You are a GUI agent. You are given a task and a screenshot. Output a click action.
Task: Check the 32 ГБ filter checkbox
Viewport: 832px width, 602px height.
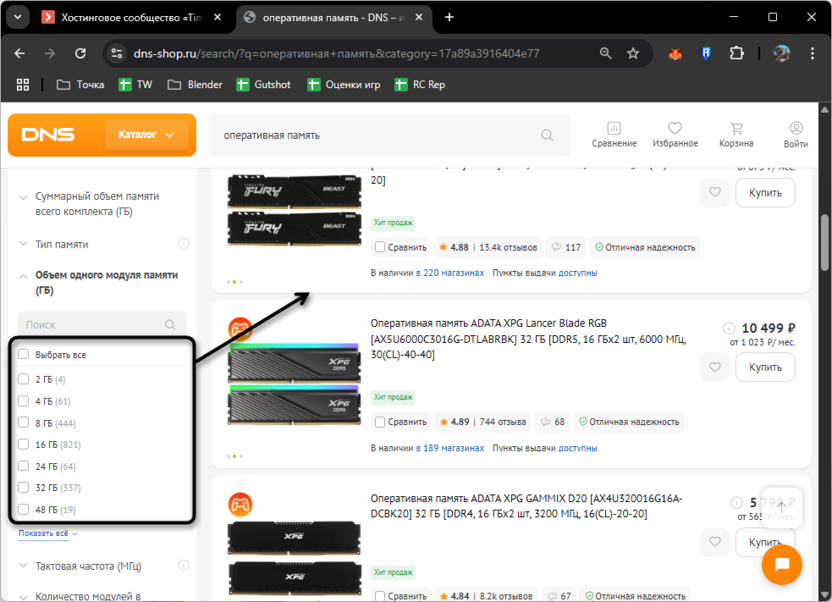click(23, 487)
